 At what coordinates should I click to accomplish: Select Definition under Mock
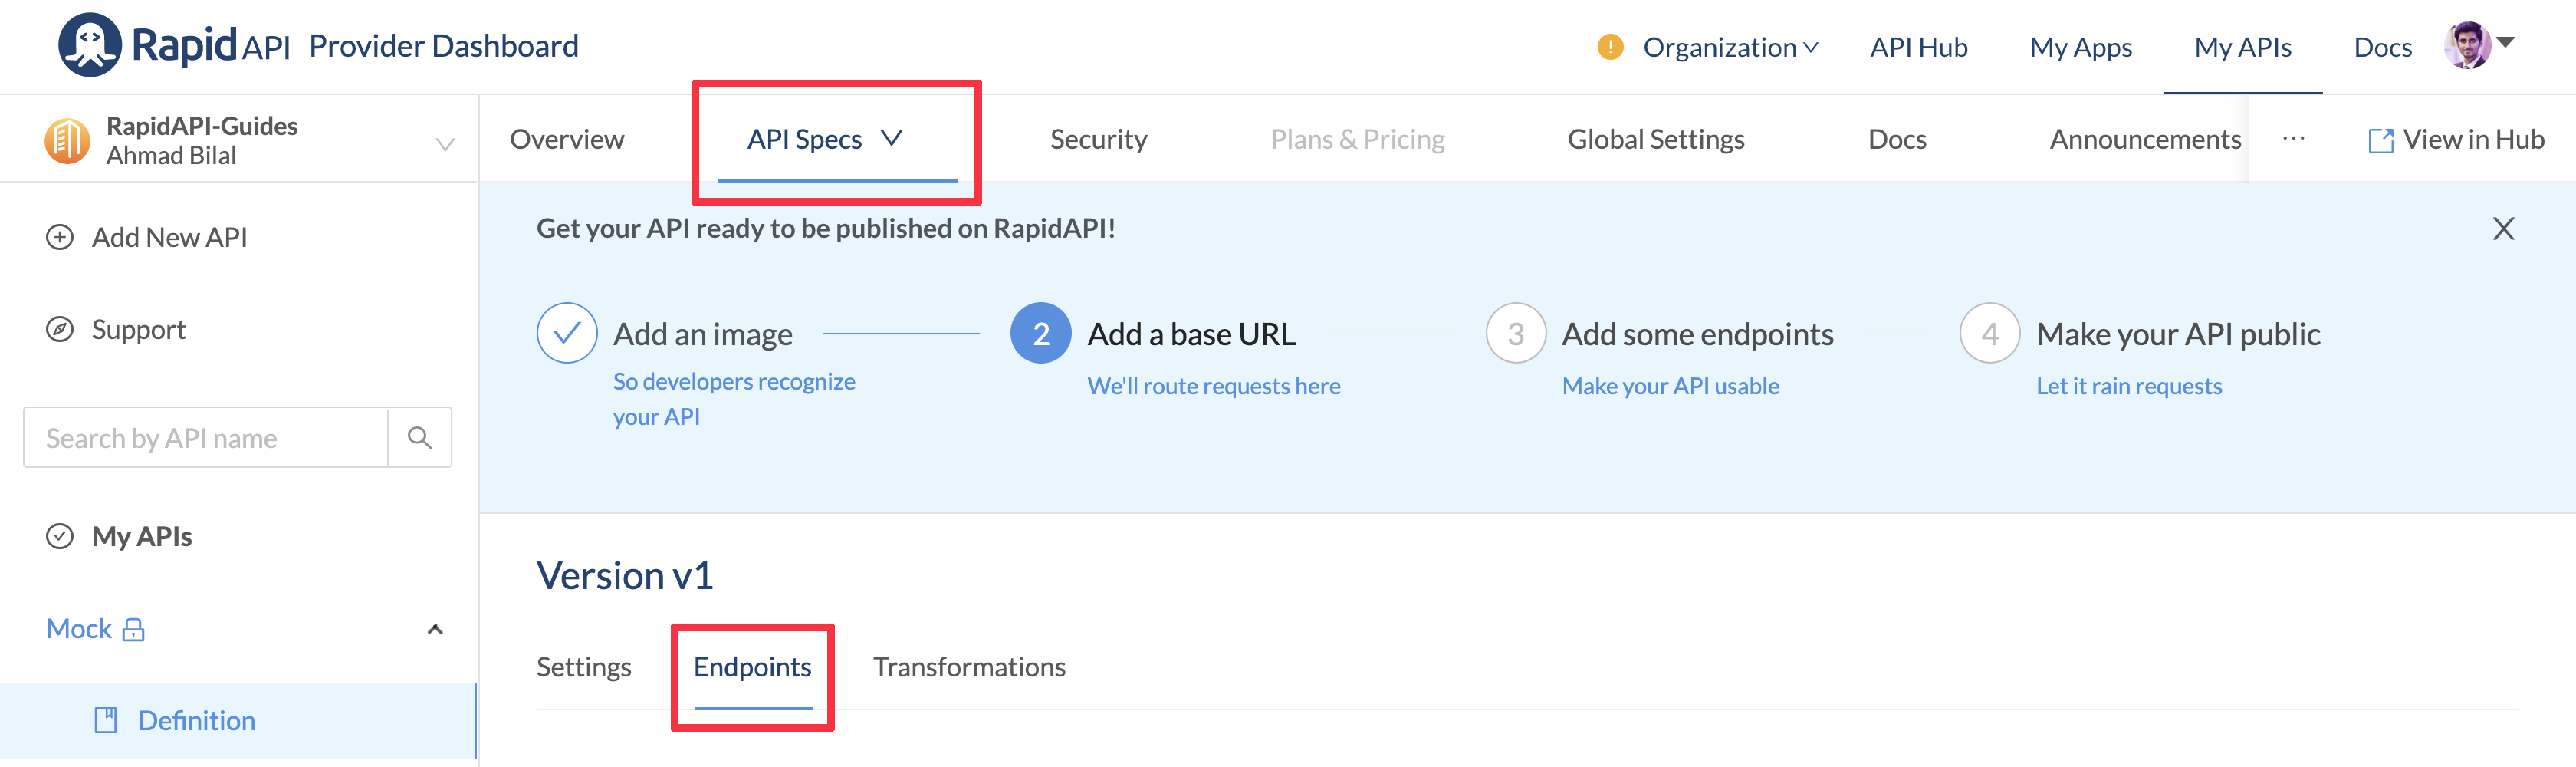point(197,721)
